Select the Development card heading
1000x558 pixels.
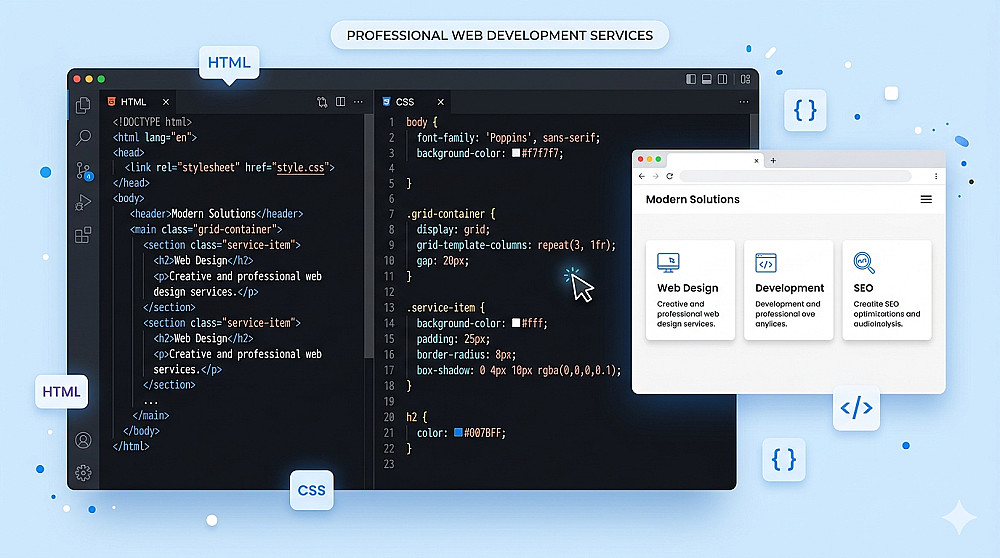coord(790,288)
